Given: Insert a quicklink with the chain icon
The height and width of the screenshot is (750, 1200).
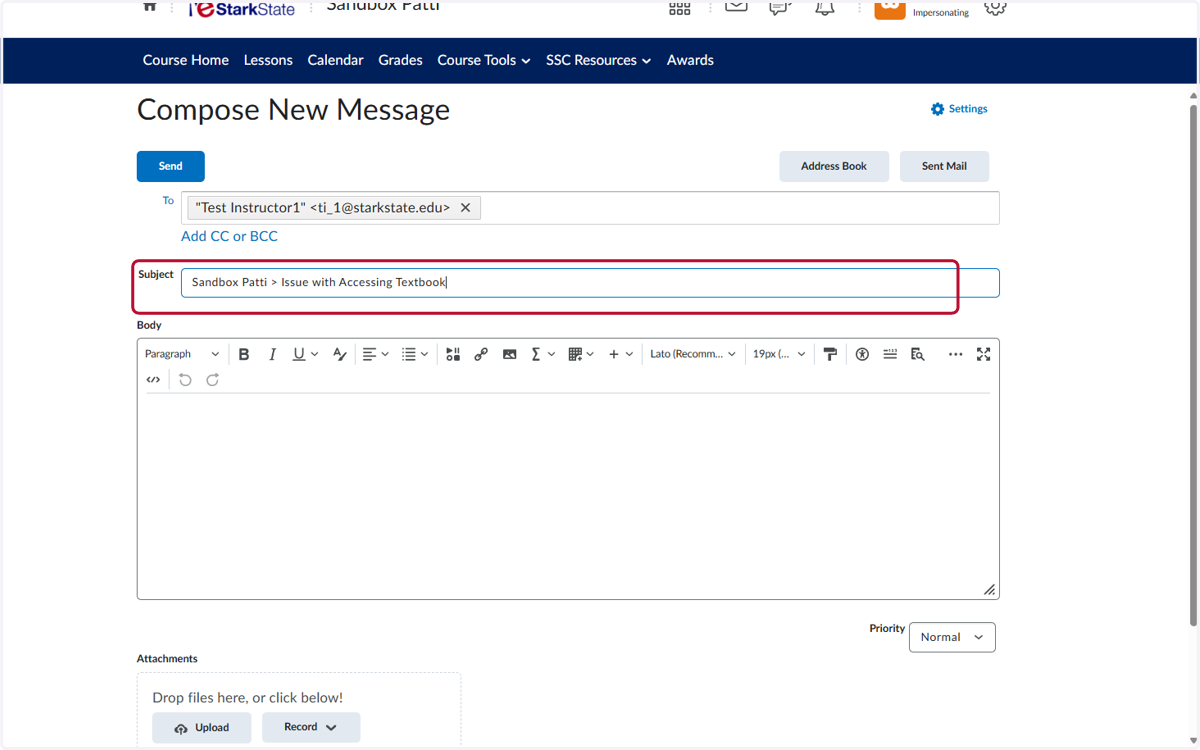Looking at the screenshot, I should pyautogui.click(x=481, y=354).
